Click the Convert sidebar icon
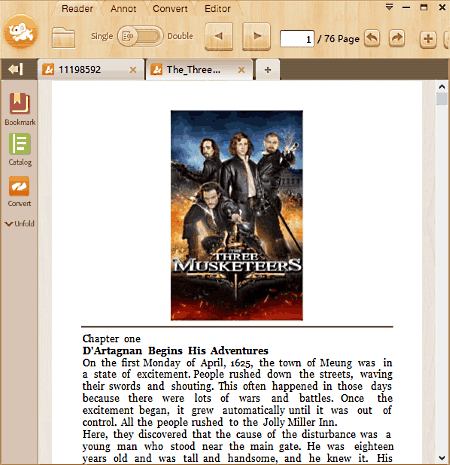 [19, 191]
